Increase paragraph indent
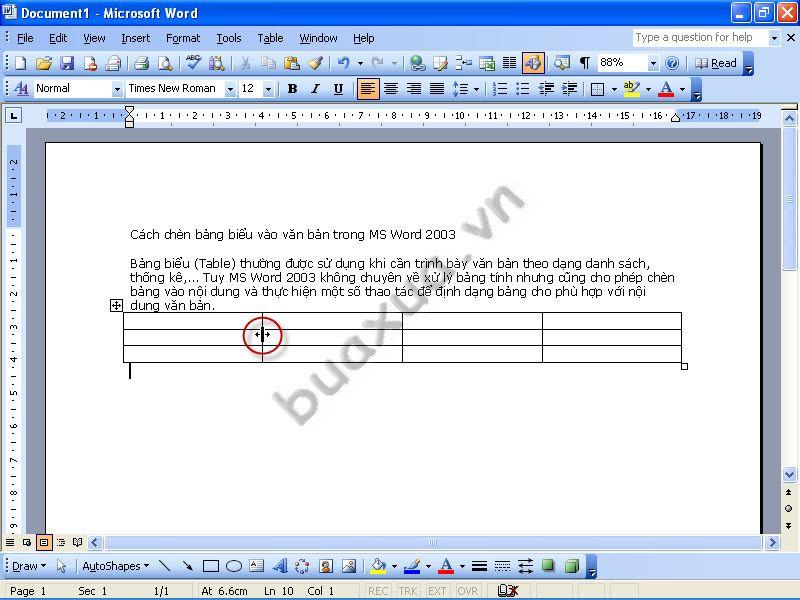 [569, 89]
